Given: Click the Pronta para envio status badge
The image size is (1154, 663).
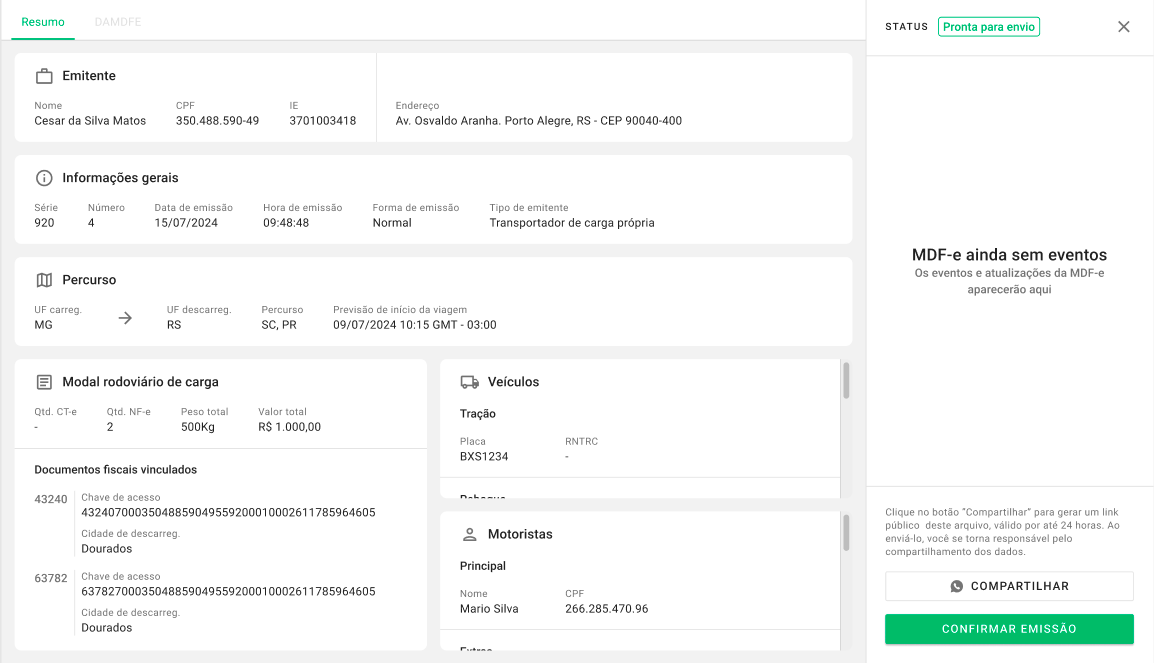Looking at the screenshot, I should [x=988, y=27].
